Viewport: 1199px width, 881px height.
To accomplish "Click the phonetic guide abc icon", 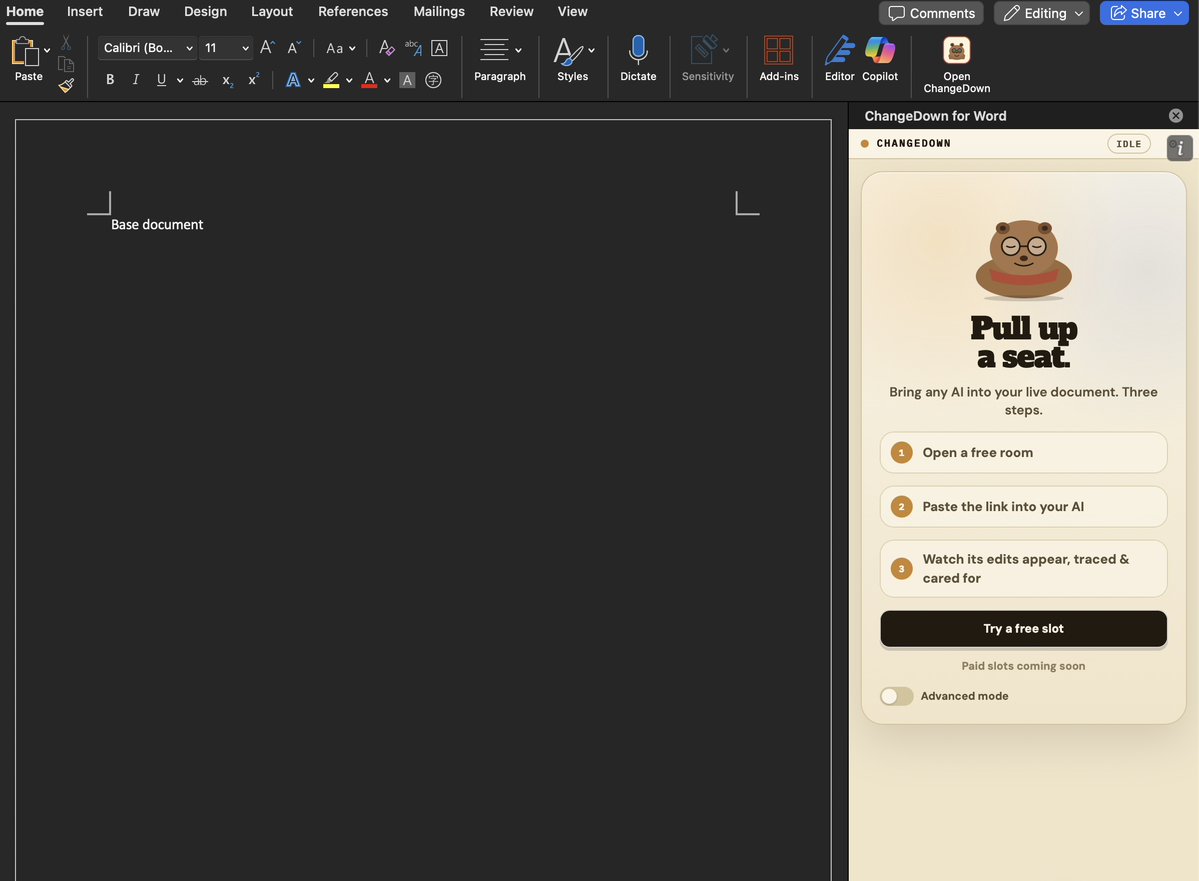I will 413,47.
